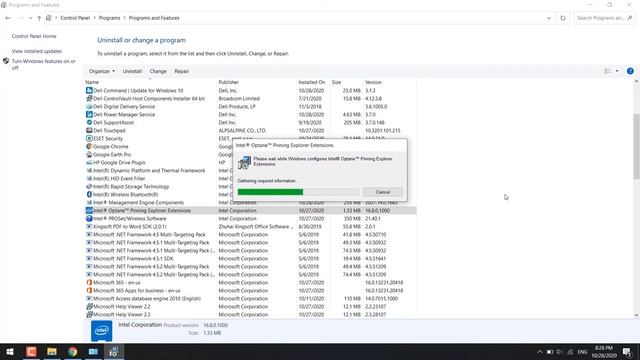The width and height of the screenshot is (640, 360).
Task: Open the Organize dropdown menu
Action: coord(102,71)
